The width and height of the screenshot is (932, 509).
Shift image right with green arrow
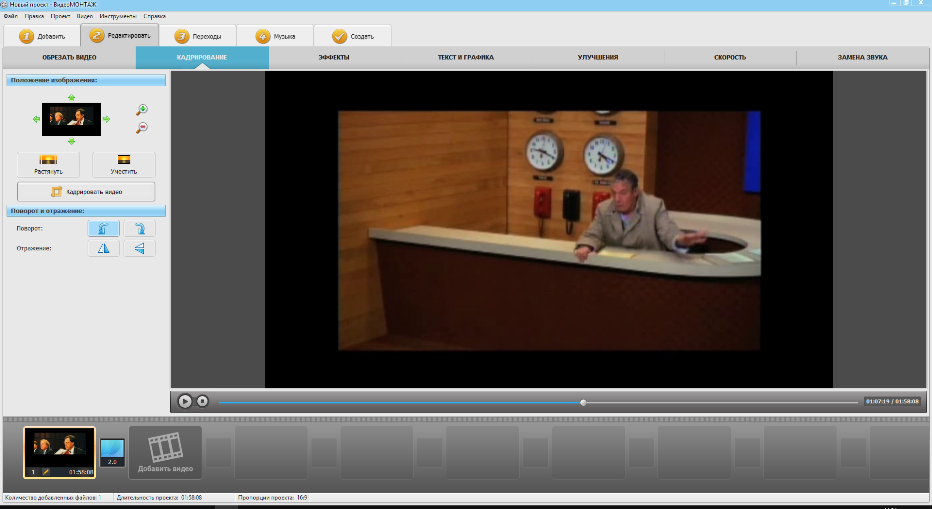[107, 120]
